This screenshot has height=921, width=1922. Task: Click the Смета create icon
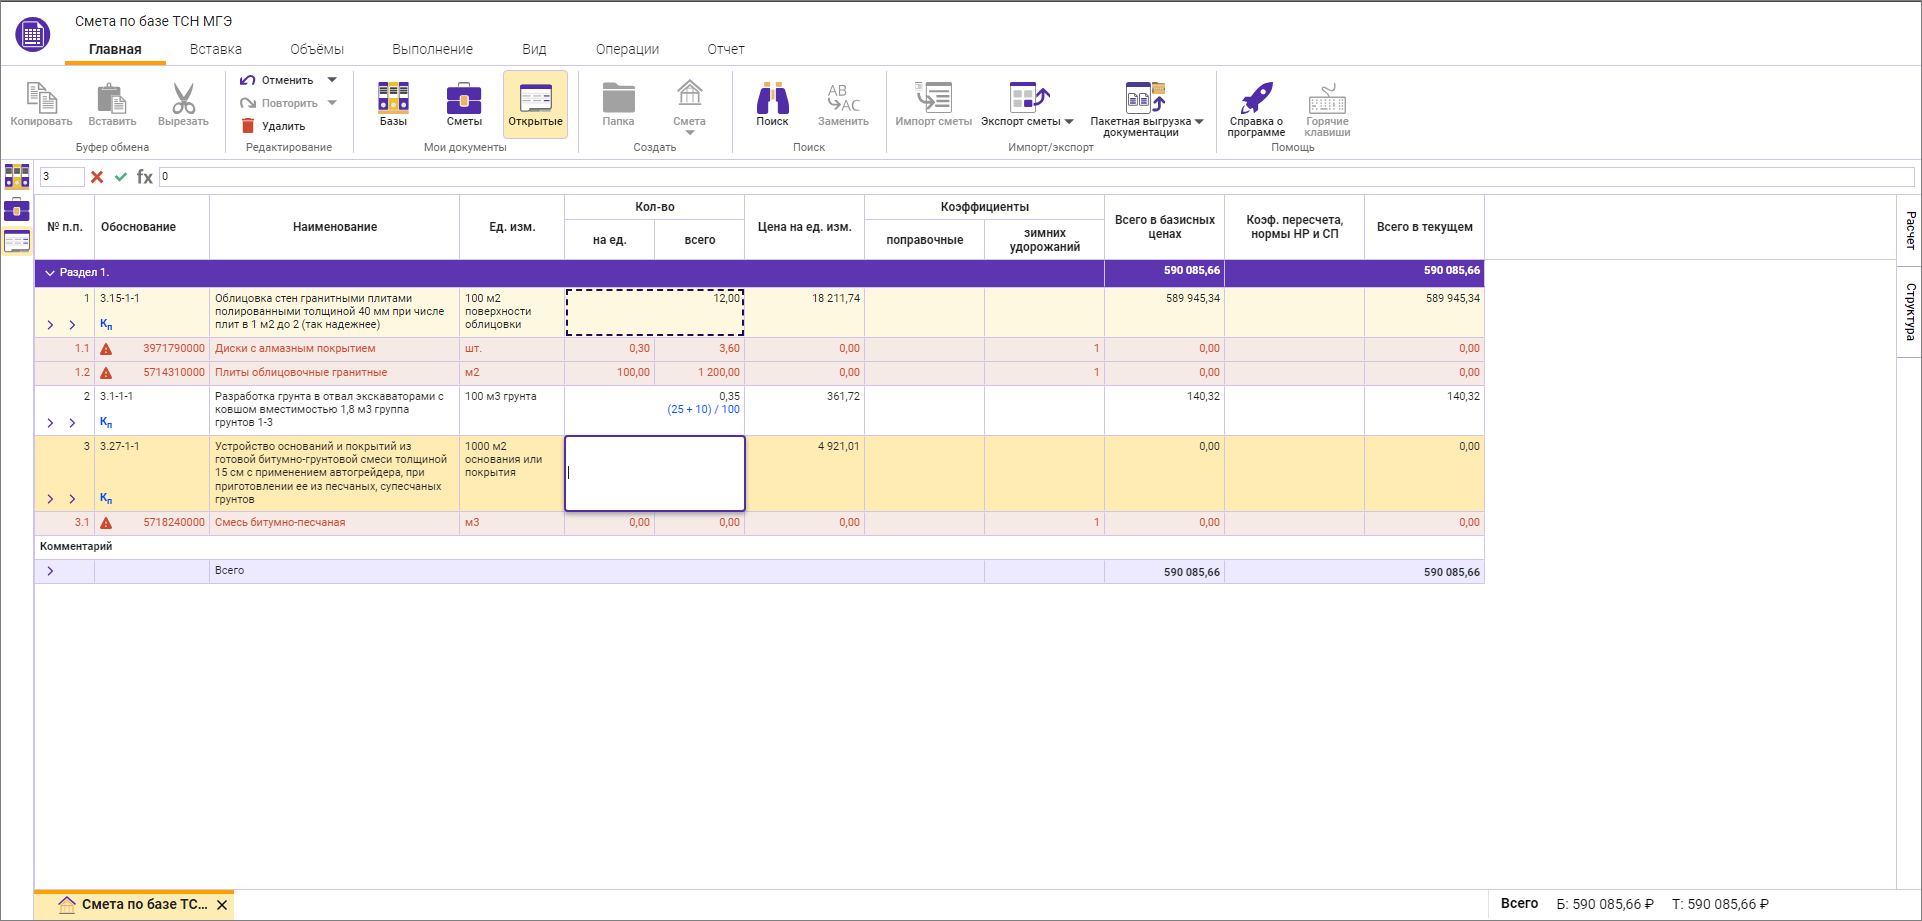689,96
